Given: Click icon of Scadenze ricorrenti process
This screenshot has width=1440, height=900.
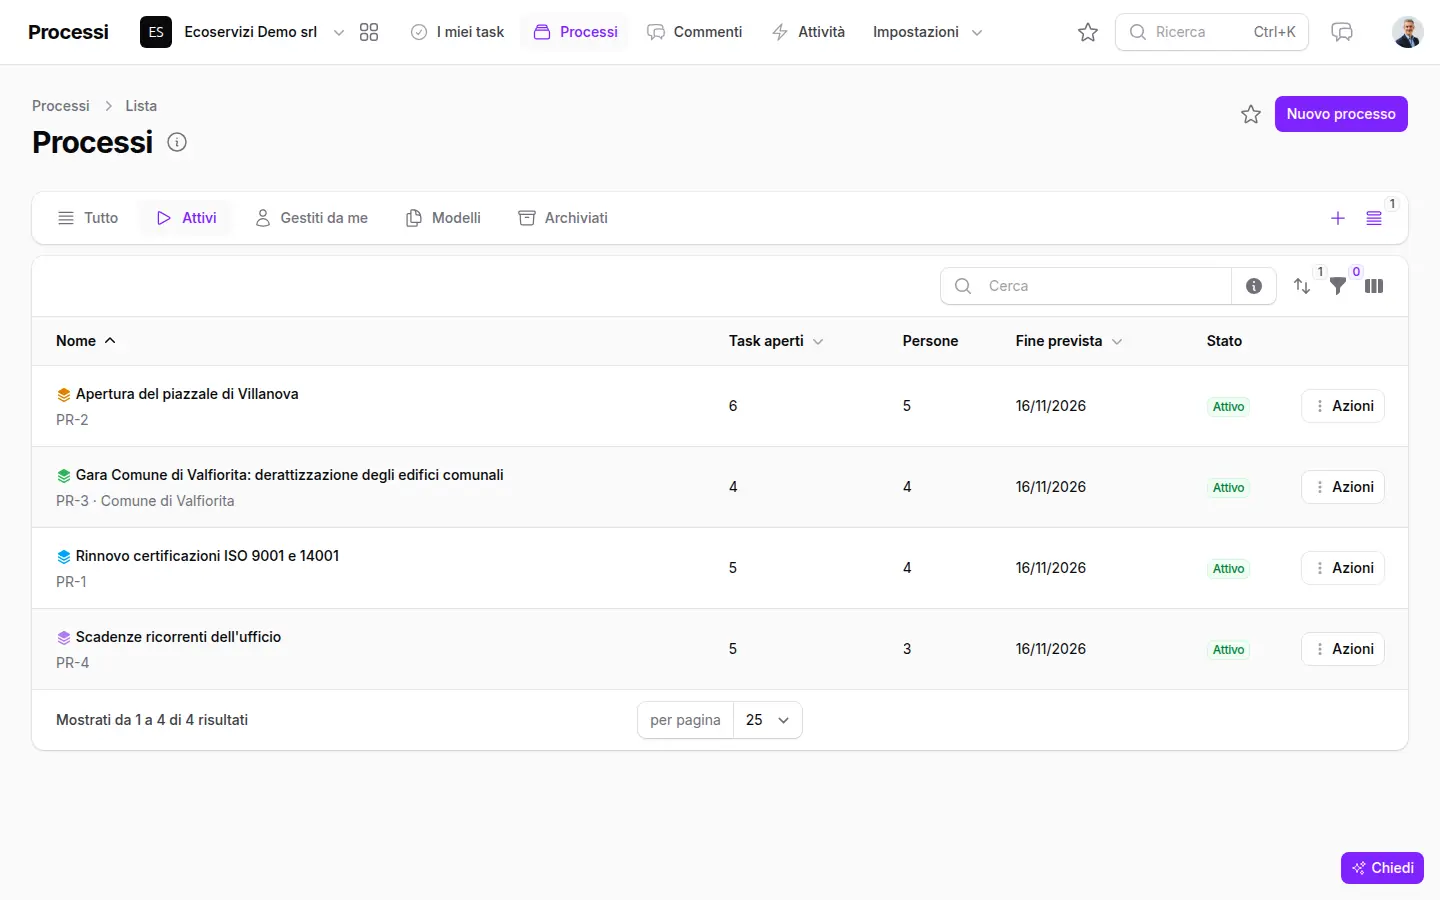Looking at the screenshot, I should [64, 637].
